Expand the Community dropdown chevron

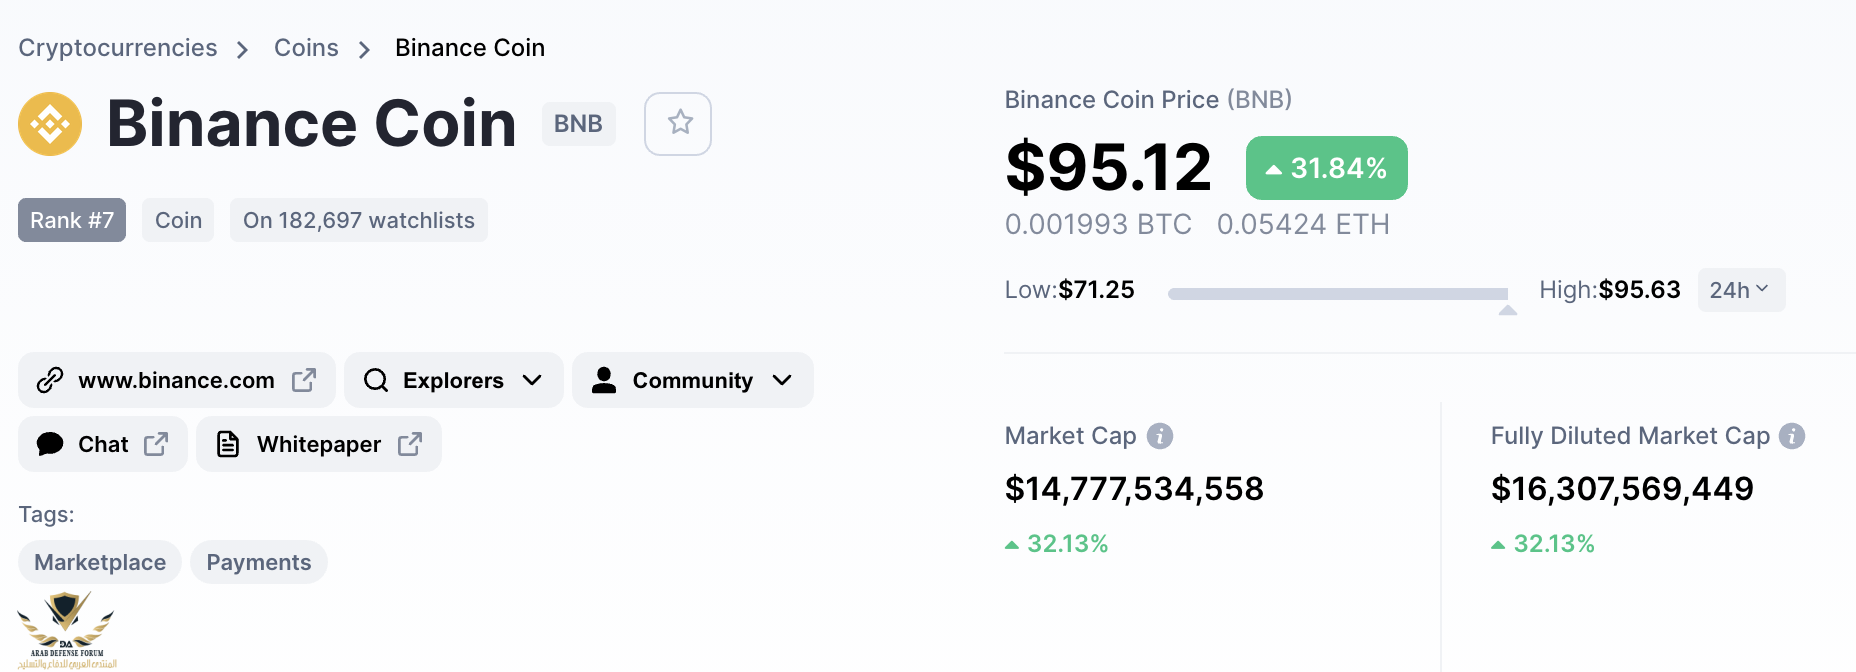[782, 380]
